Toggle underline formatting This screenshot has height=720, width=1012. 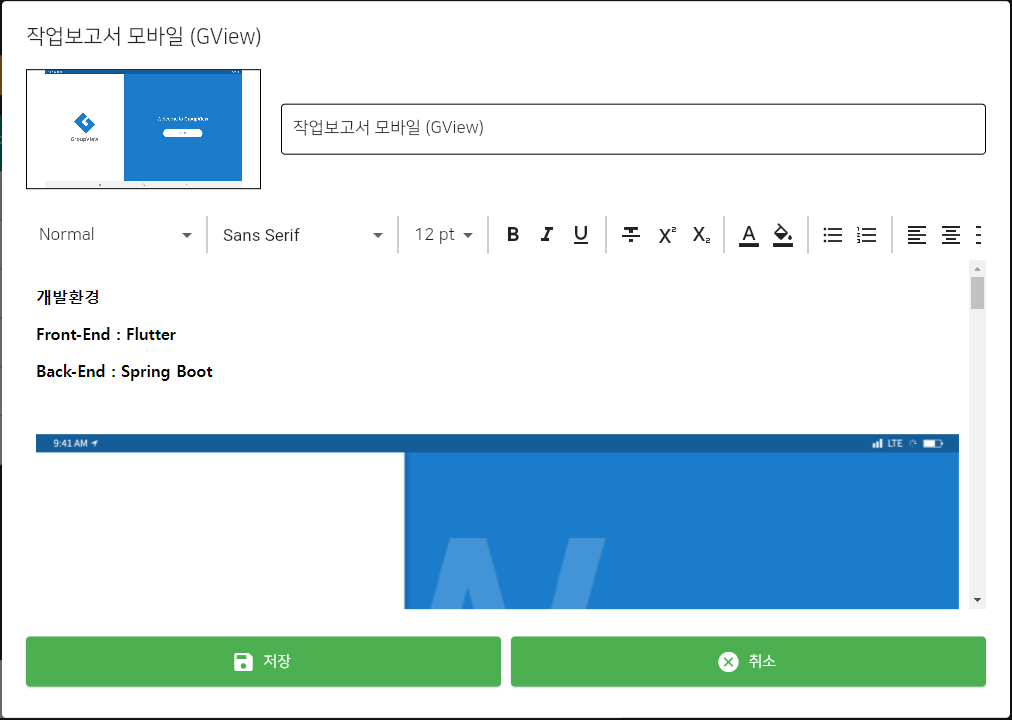tap(581, 235)
